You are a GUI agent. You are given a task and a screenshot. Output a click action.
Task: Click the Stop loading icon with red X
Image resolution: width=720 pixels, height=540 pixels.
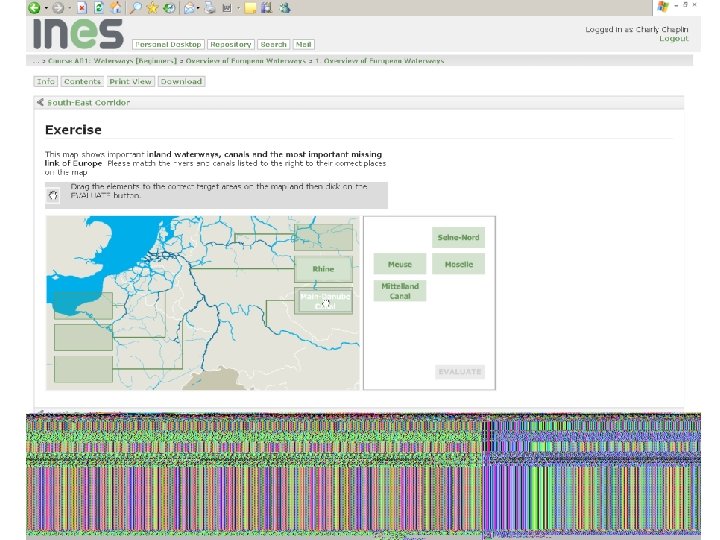82,7
